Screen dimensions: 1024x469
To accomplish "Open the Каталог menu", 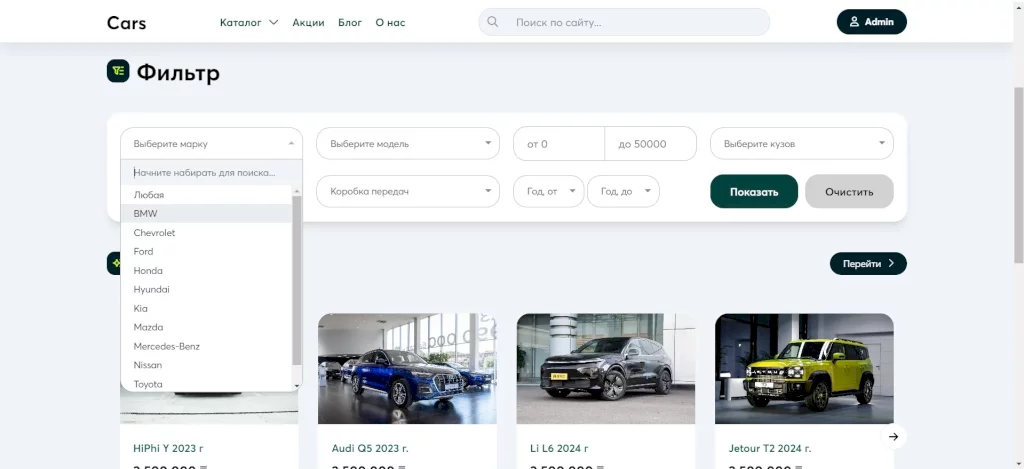I will tap(240, 22).
